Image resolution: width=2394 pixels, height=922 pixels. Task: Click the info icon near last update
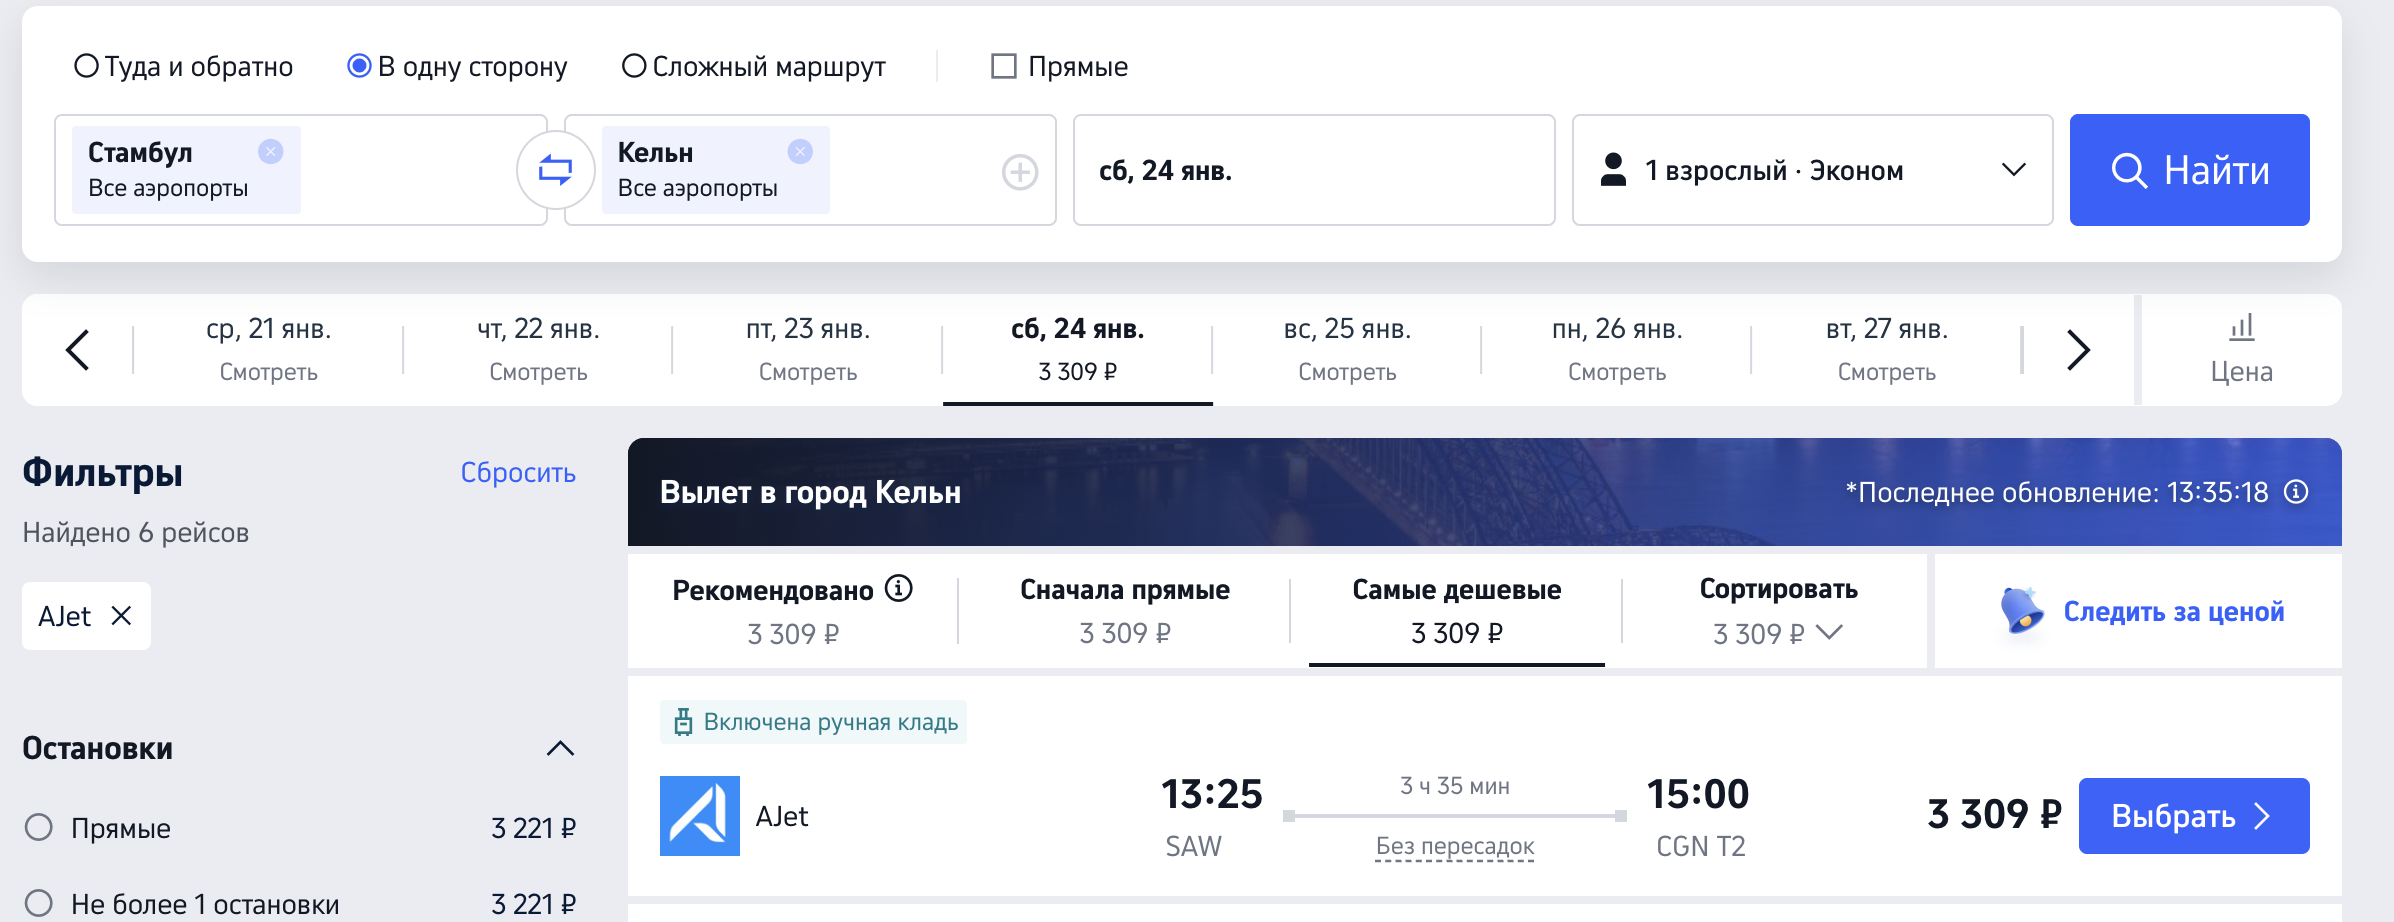(x=2297, y=492)
